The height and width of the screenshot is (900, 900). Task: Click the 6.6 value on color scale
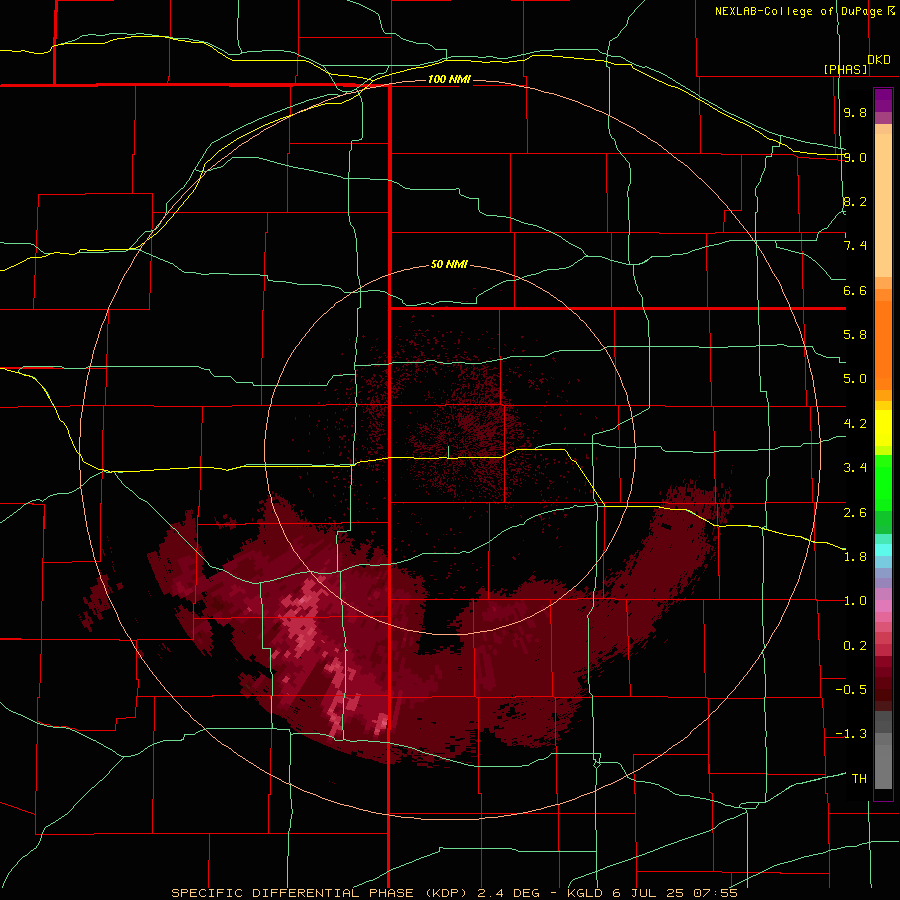coord(855,290)
